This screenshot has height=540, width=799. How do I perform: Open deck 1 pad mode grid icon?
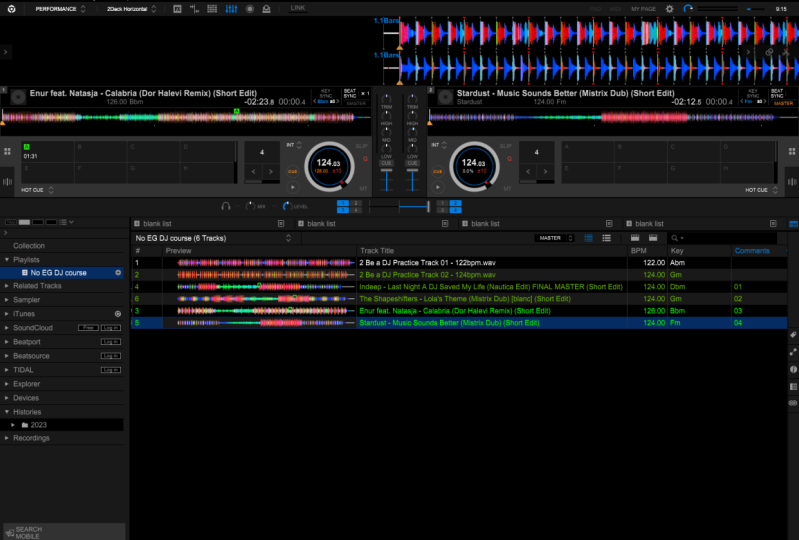[x=7, y=151]
